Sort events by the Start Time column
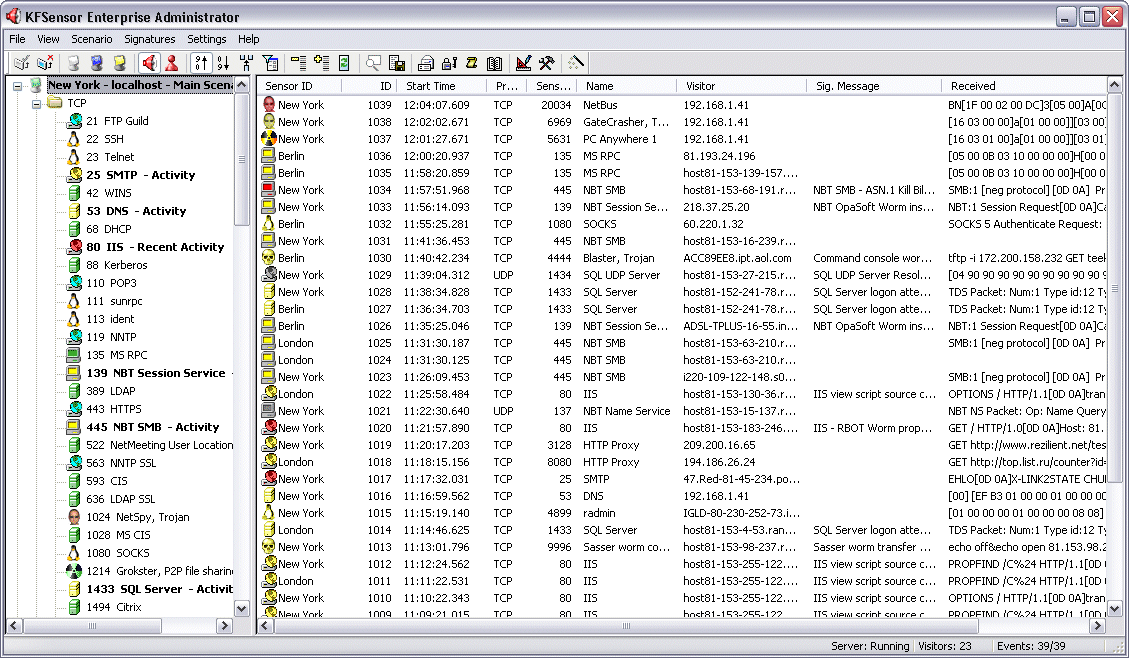 pos(443,86)
